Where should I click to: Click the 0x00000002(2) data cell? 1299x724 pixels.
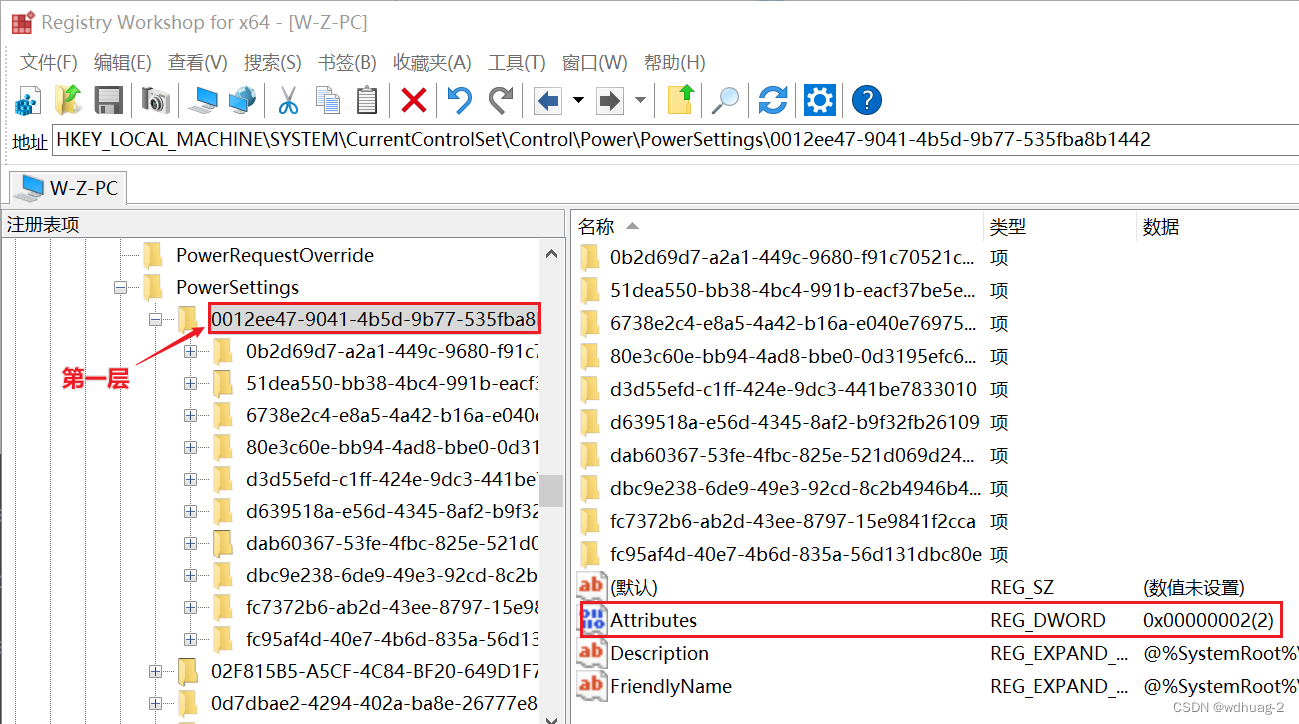[1208, 620]
